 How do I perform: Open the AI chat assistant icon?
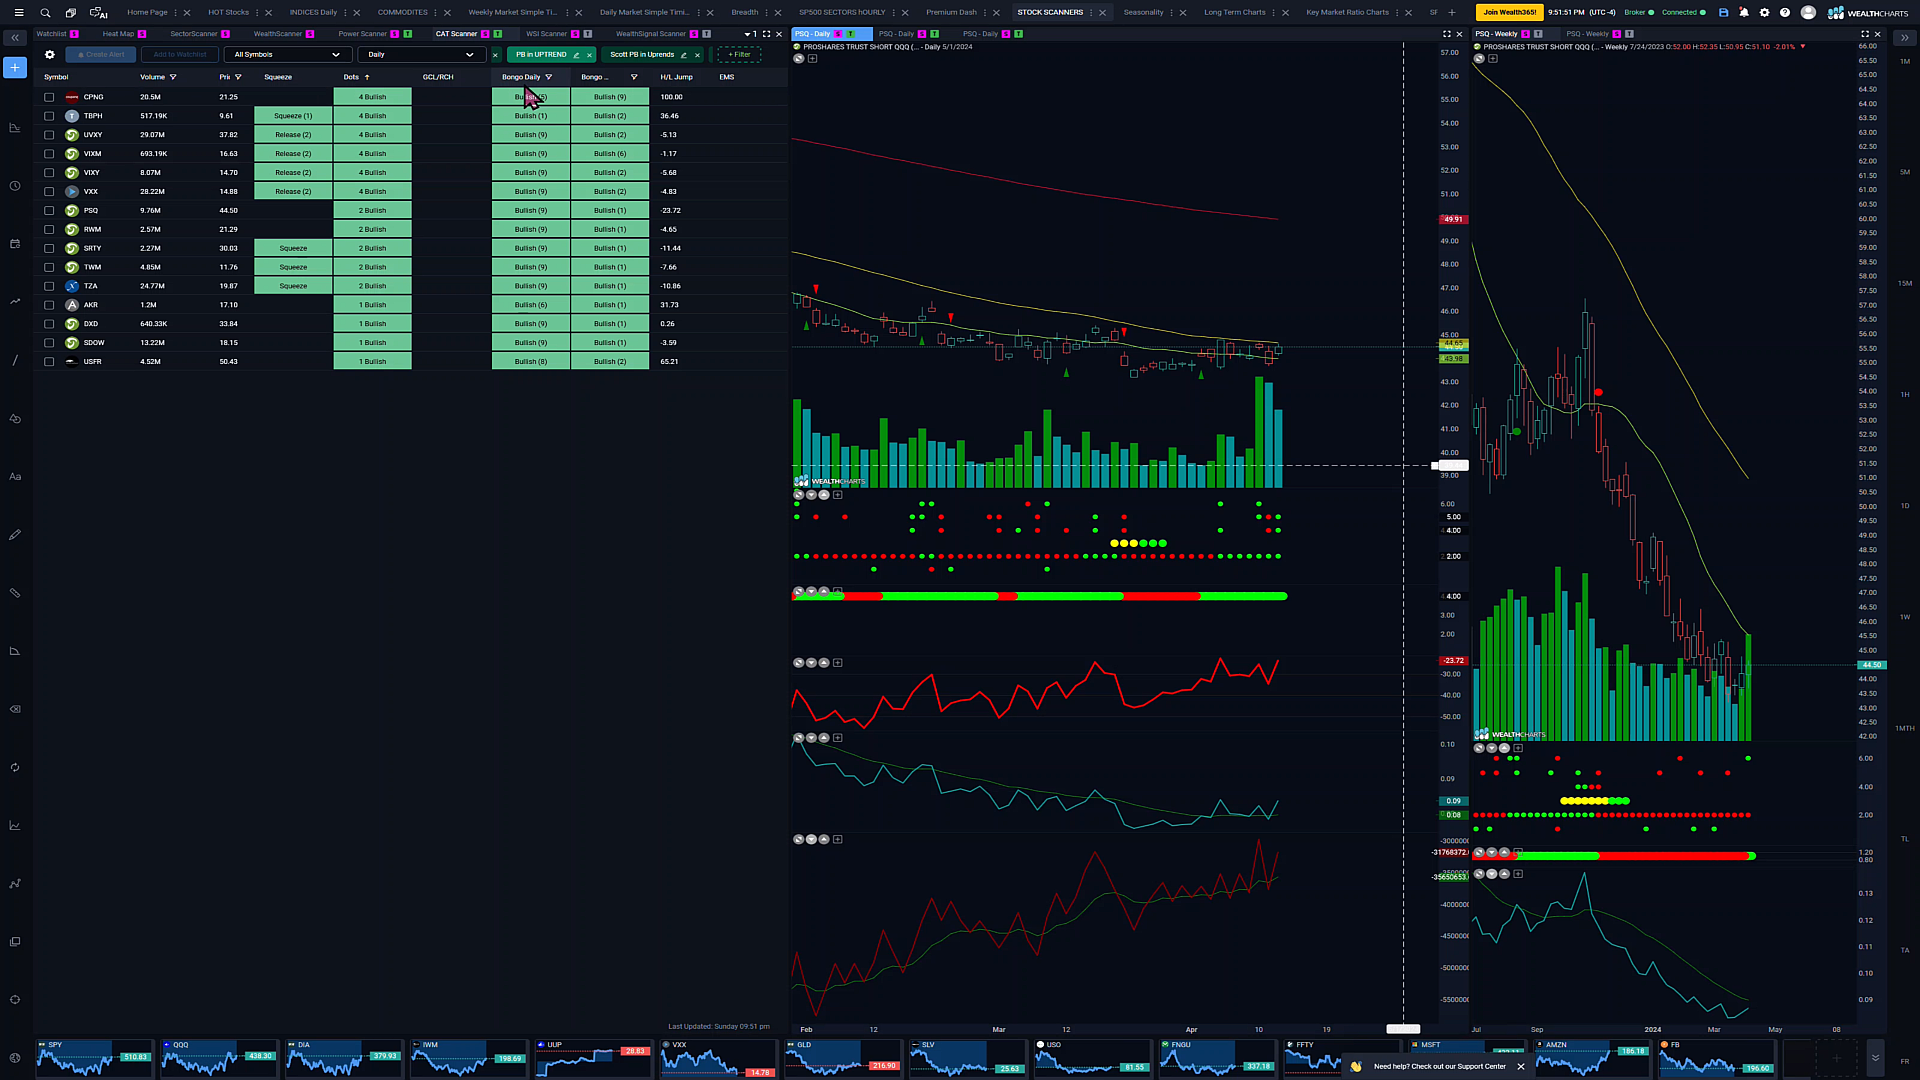(98, 13)
